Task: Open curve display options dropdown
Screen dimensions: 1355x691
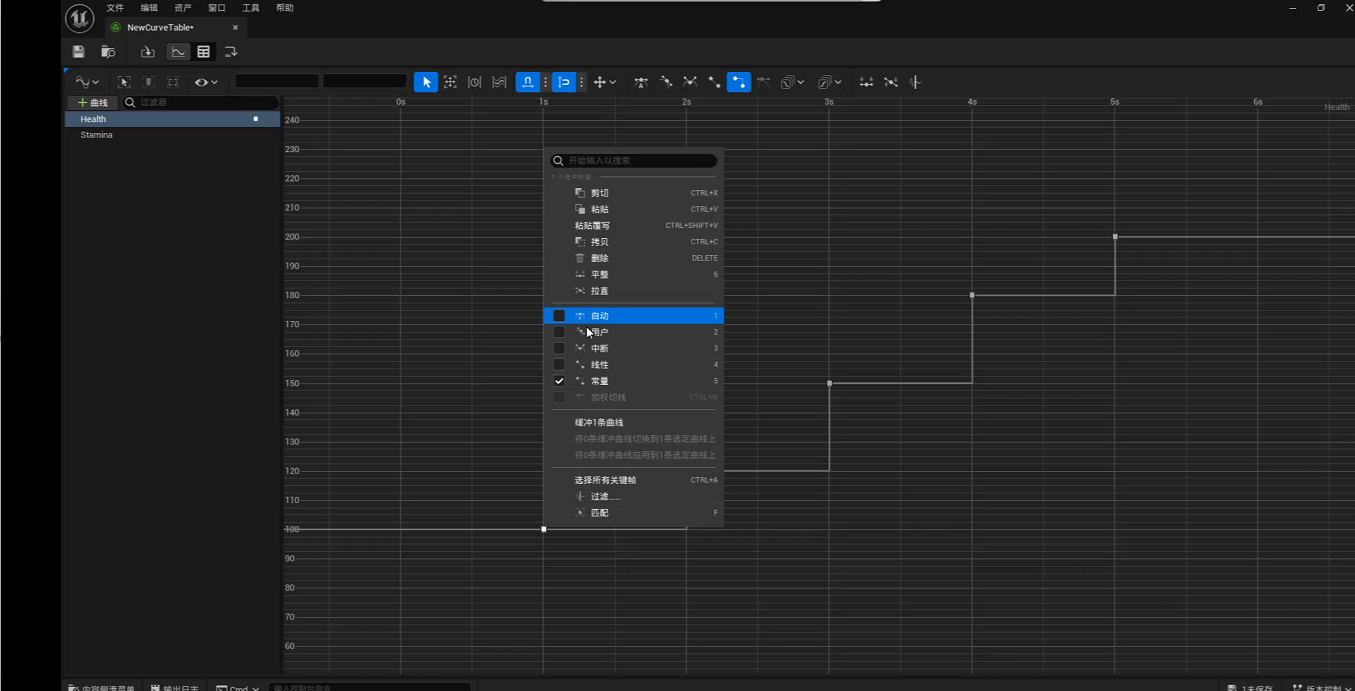Action: tap(87, 82)
